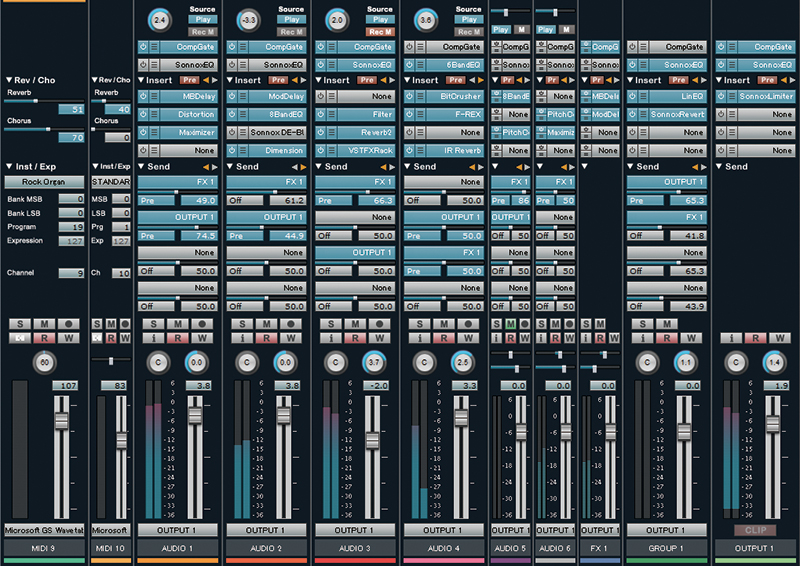Click the OUTPUT 1 master fader handle

(x=773, y=424)
